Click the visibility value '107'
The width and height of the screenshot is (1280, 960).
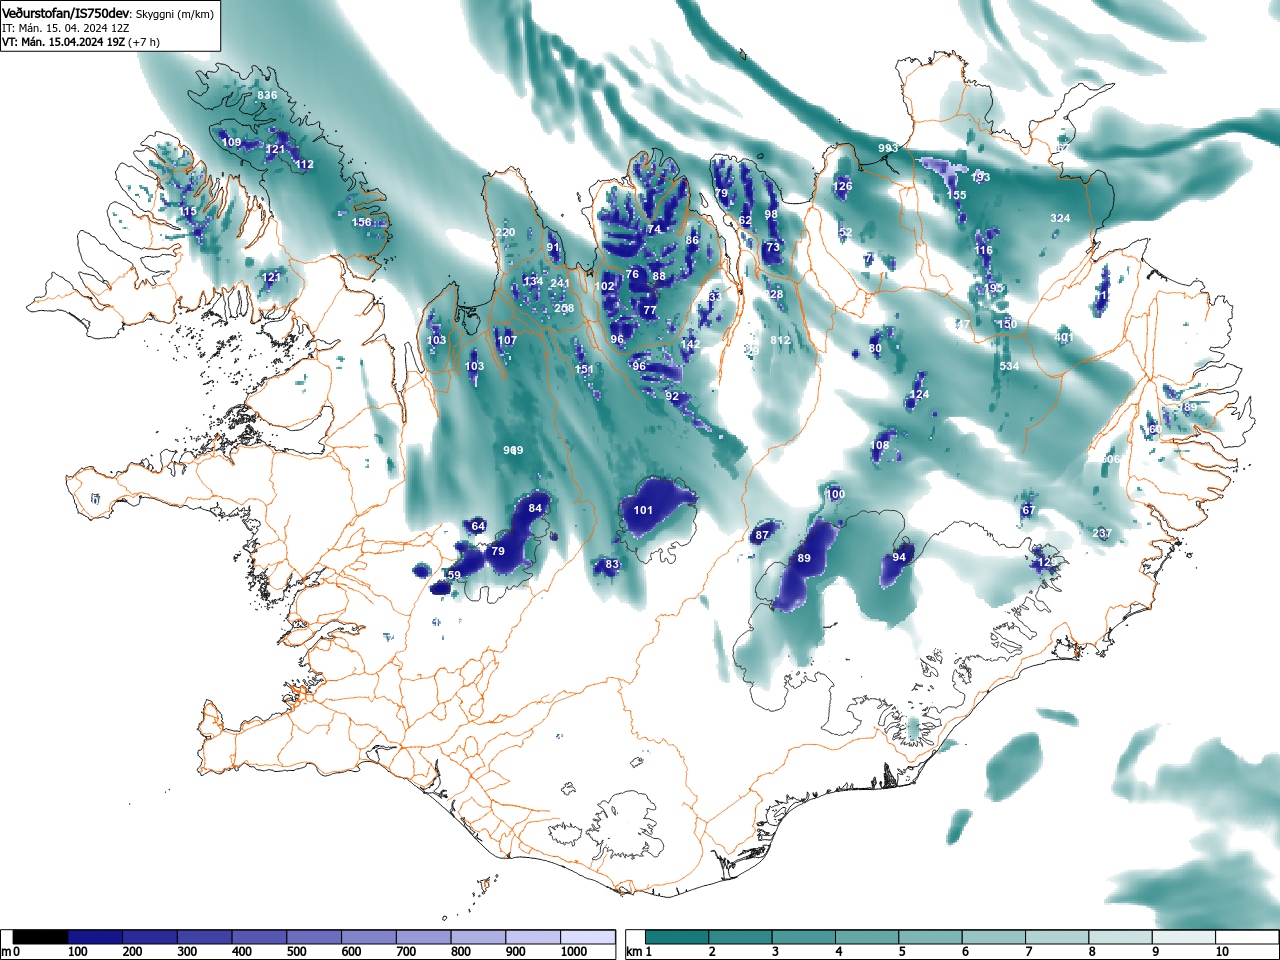click(507, 341)
